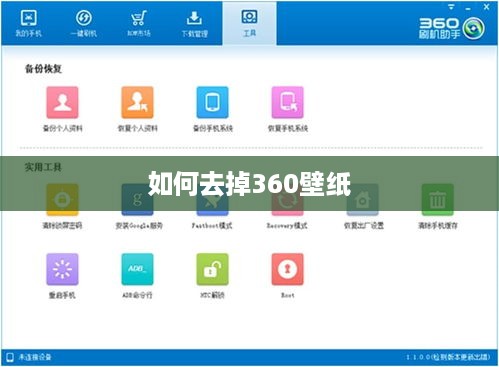Click the 安装Google服务 label
Screen dimensions: 499x367
pyautogui.click(x=139, y=226)
